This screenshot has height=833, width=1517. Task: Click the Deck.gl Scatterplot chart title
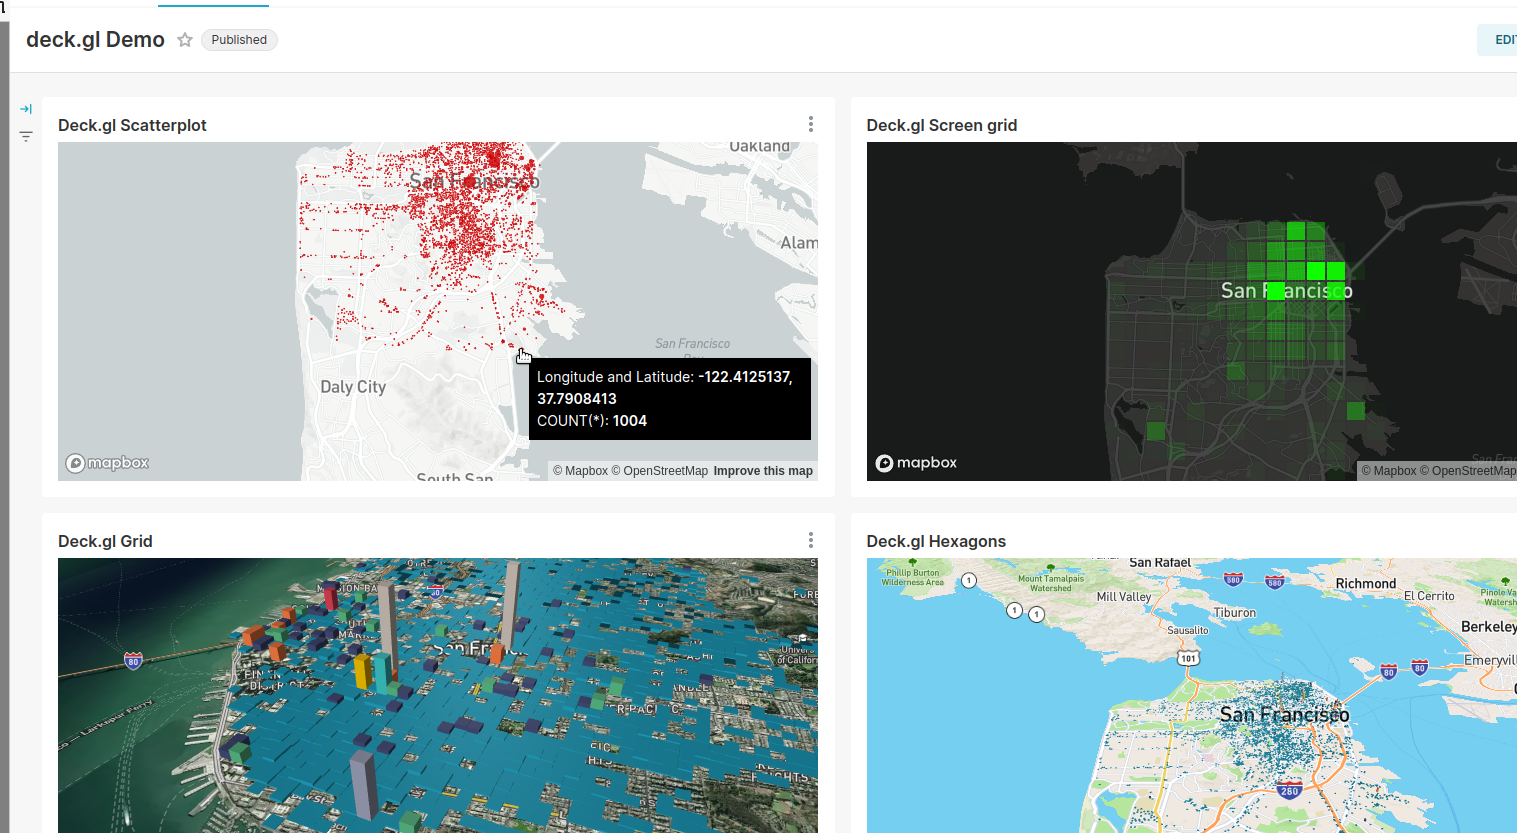132,125
